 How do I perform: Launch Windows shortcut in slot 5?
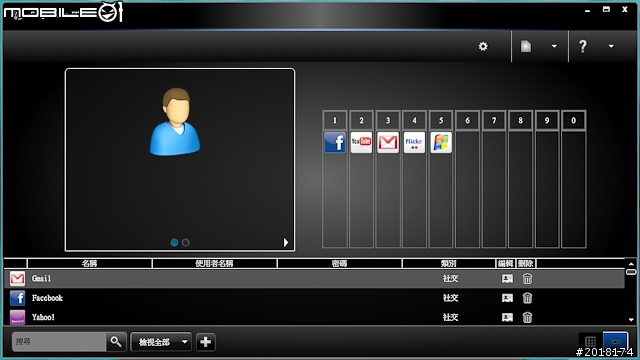[441, 142]
